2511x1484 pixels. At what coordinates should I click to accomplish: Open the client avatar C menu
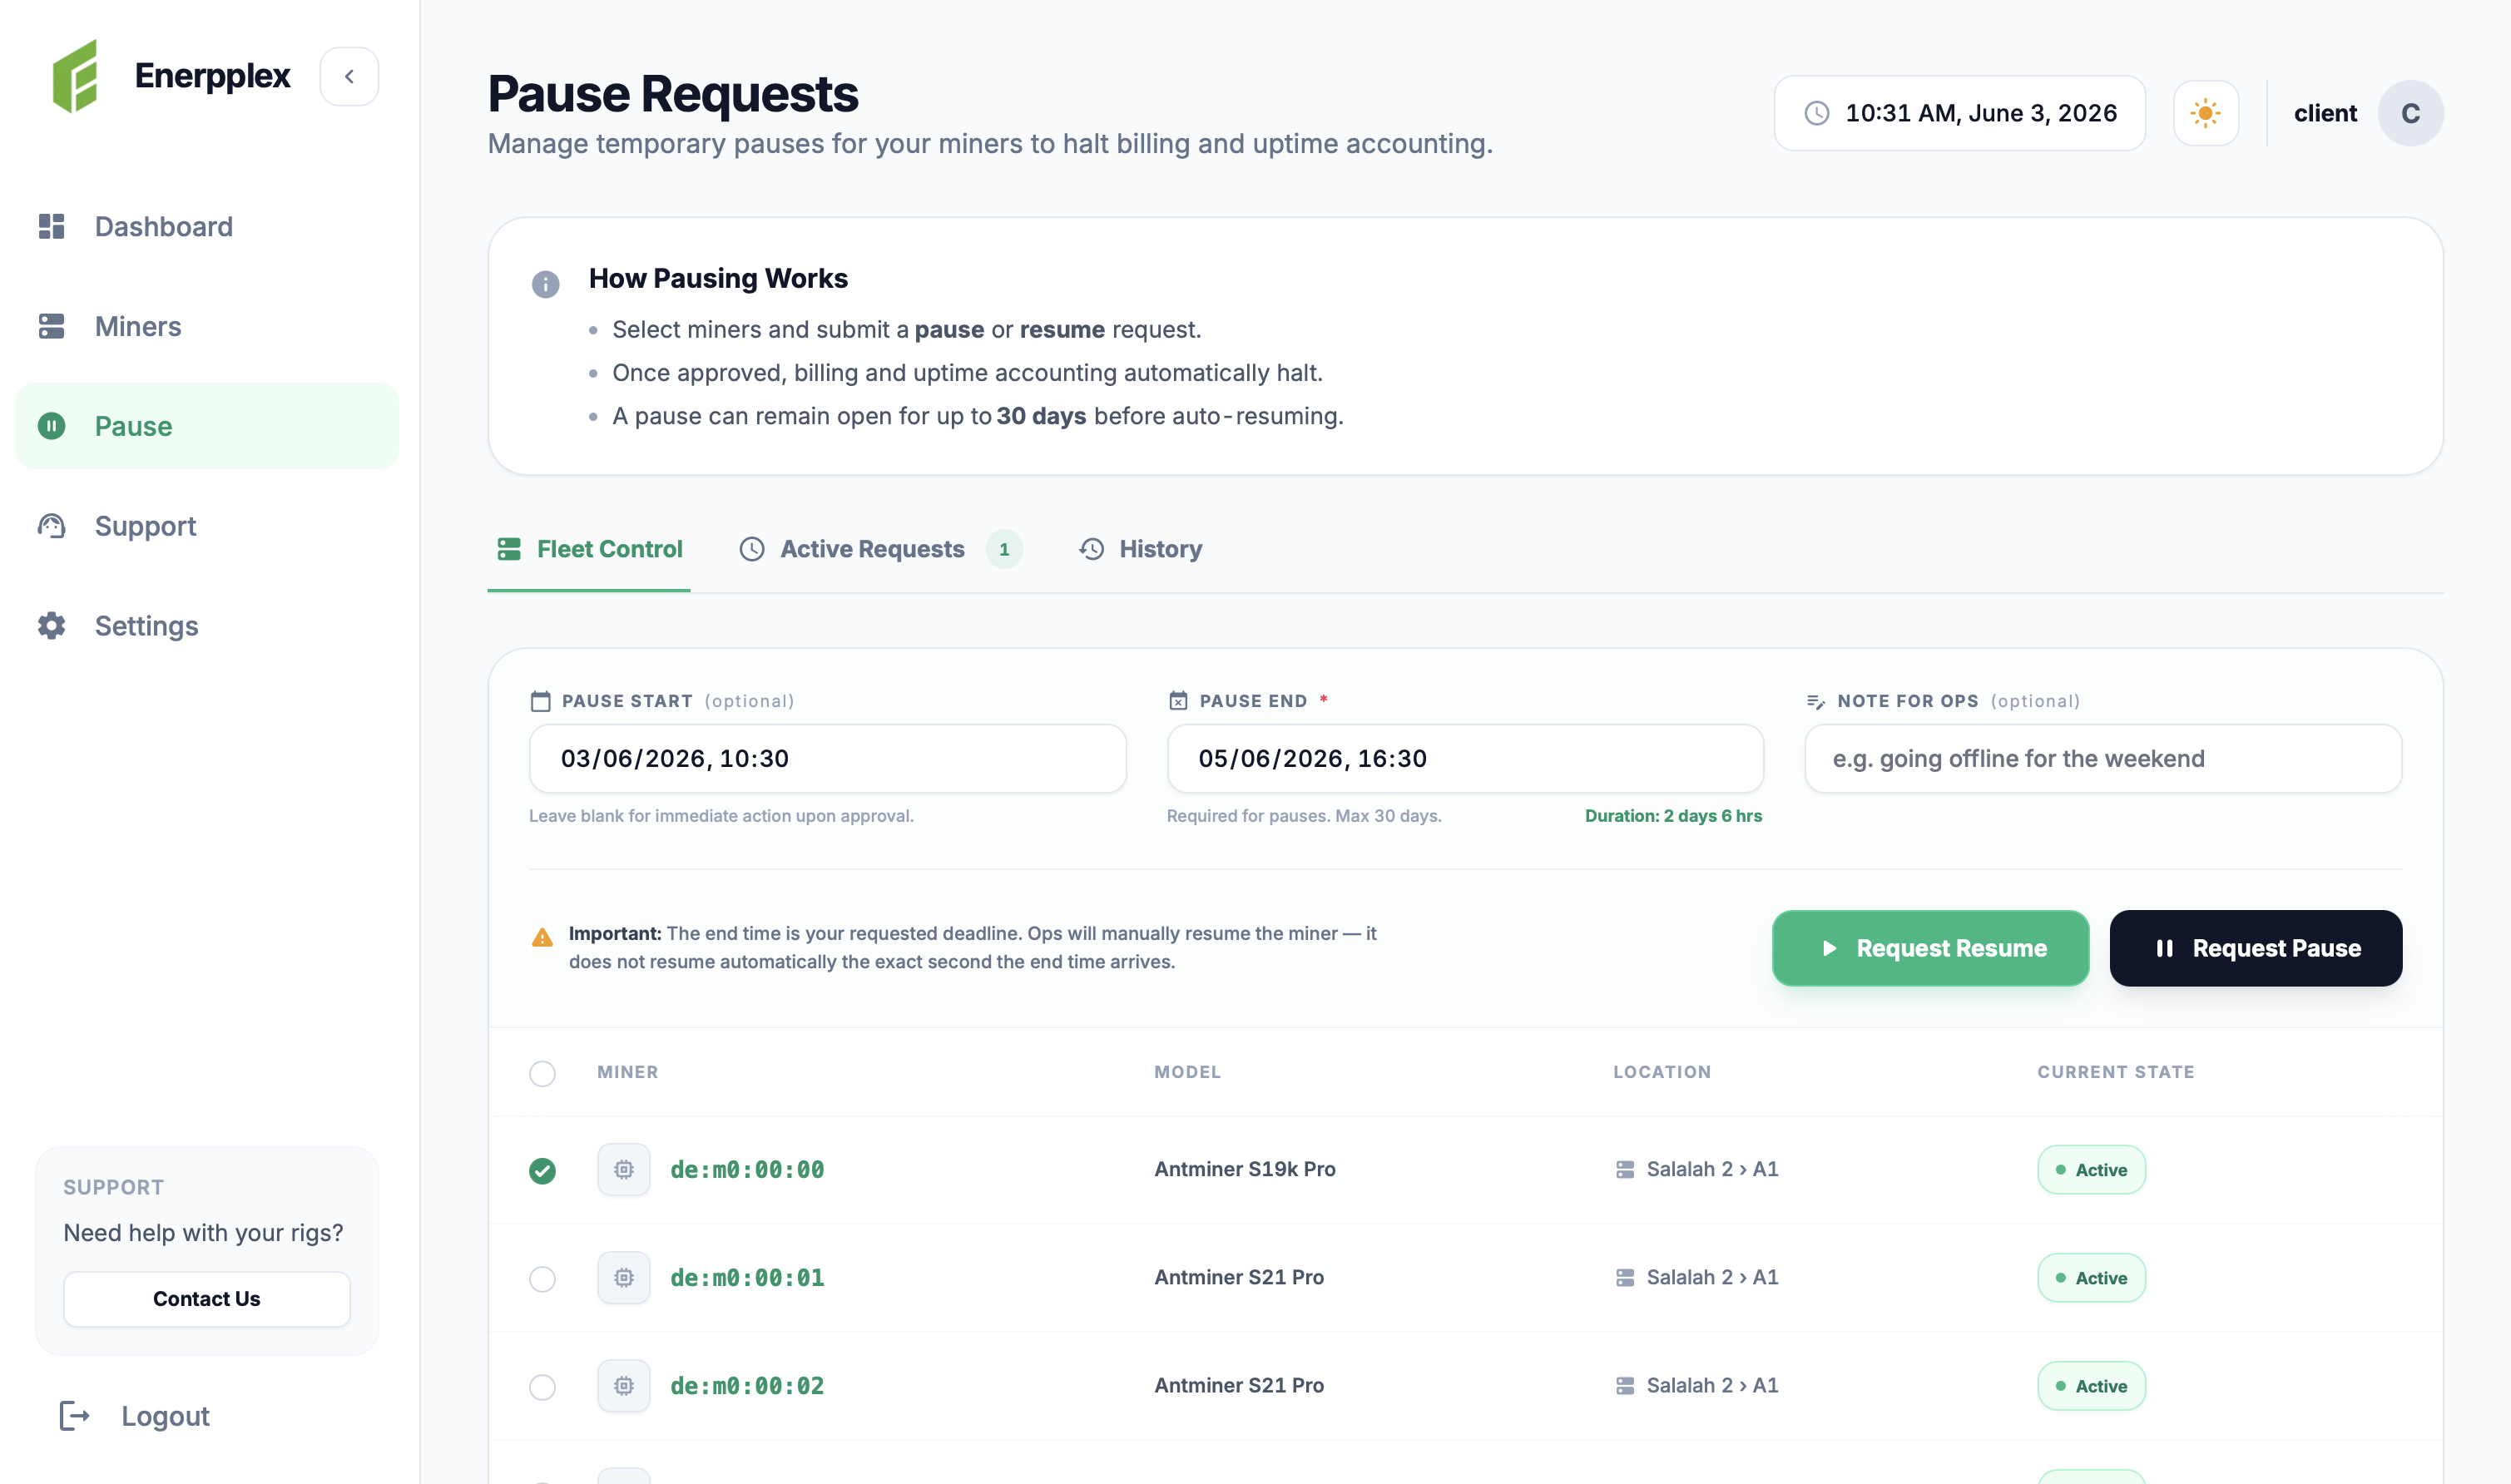[x=2411, y=113]
